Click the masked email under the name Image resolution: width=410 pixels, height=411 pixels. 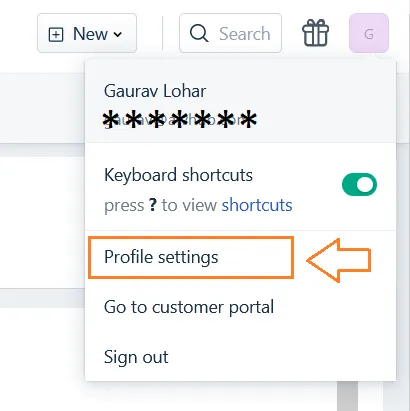click(180, 120)
